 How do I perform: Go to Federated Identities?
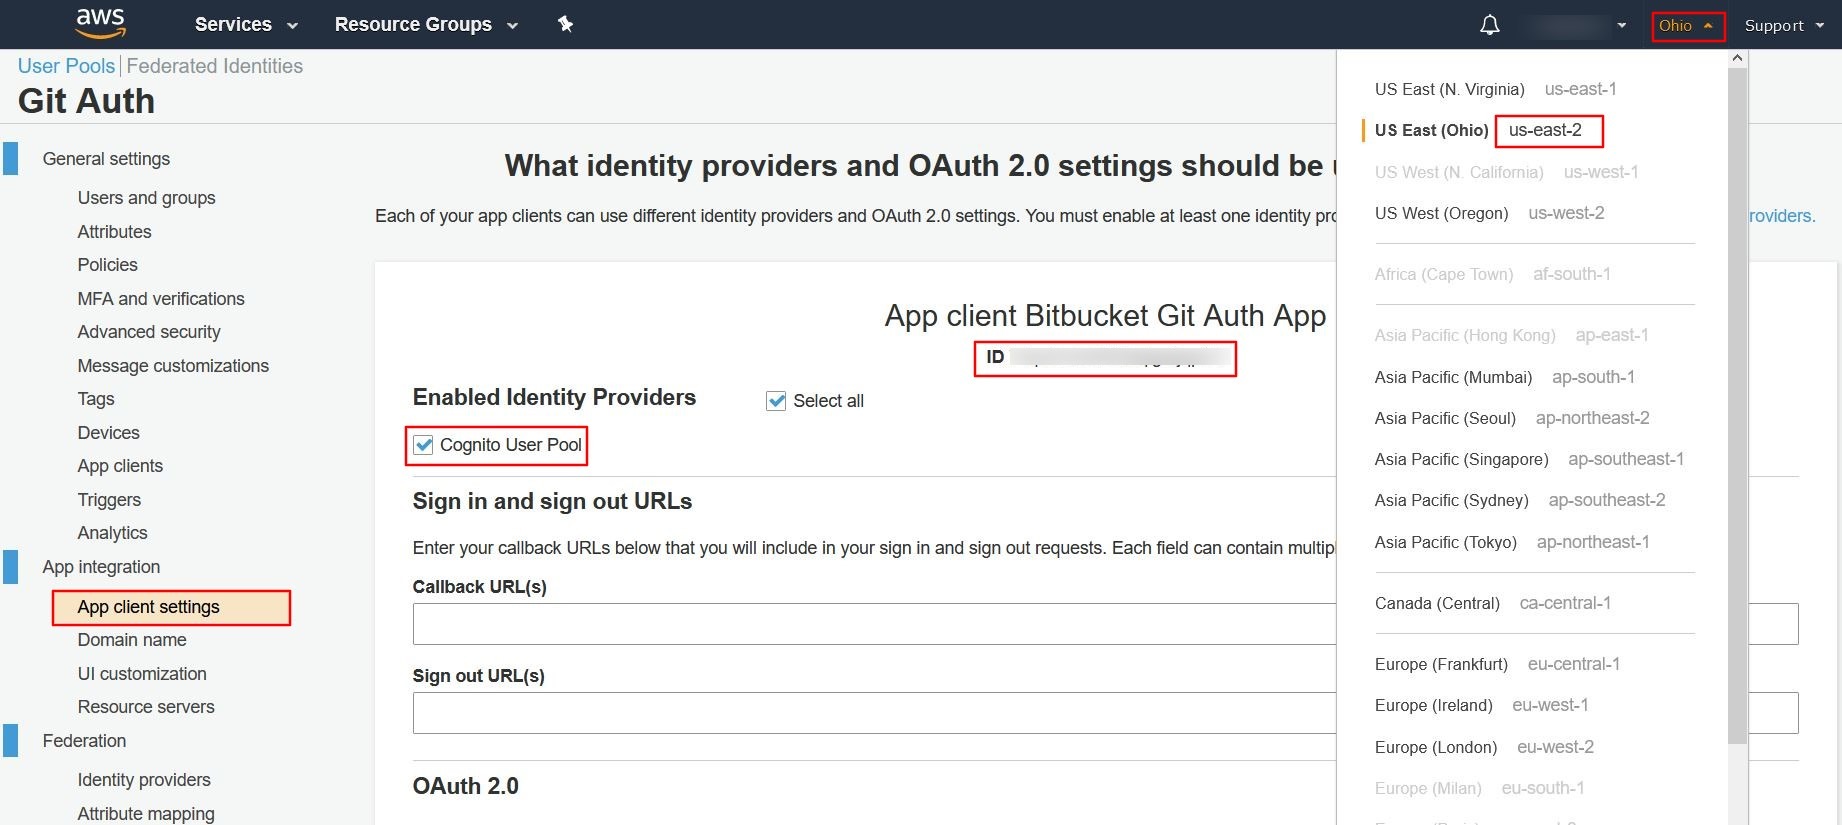point(214,66)
